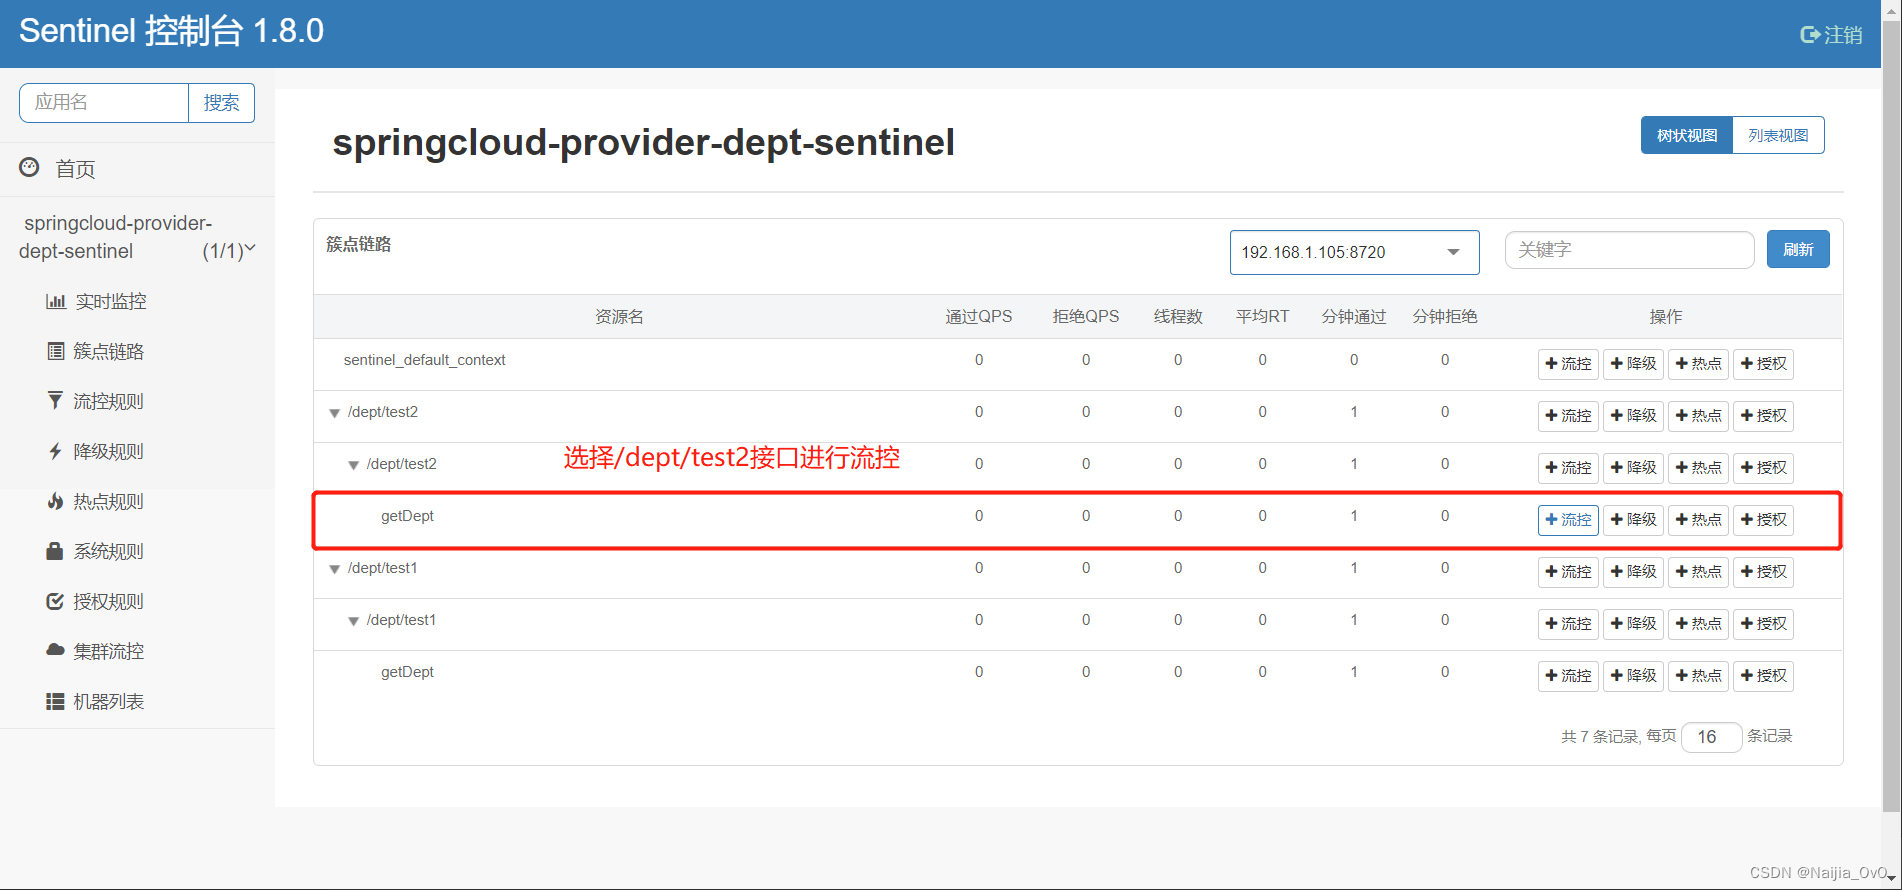Click the 通过QPS column header
1902x890 pixels.
tap(979, 317)
